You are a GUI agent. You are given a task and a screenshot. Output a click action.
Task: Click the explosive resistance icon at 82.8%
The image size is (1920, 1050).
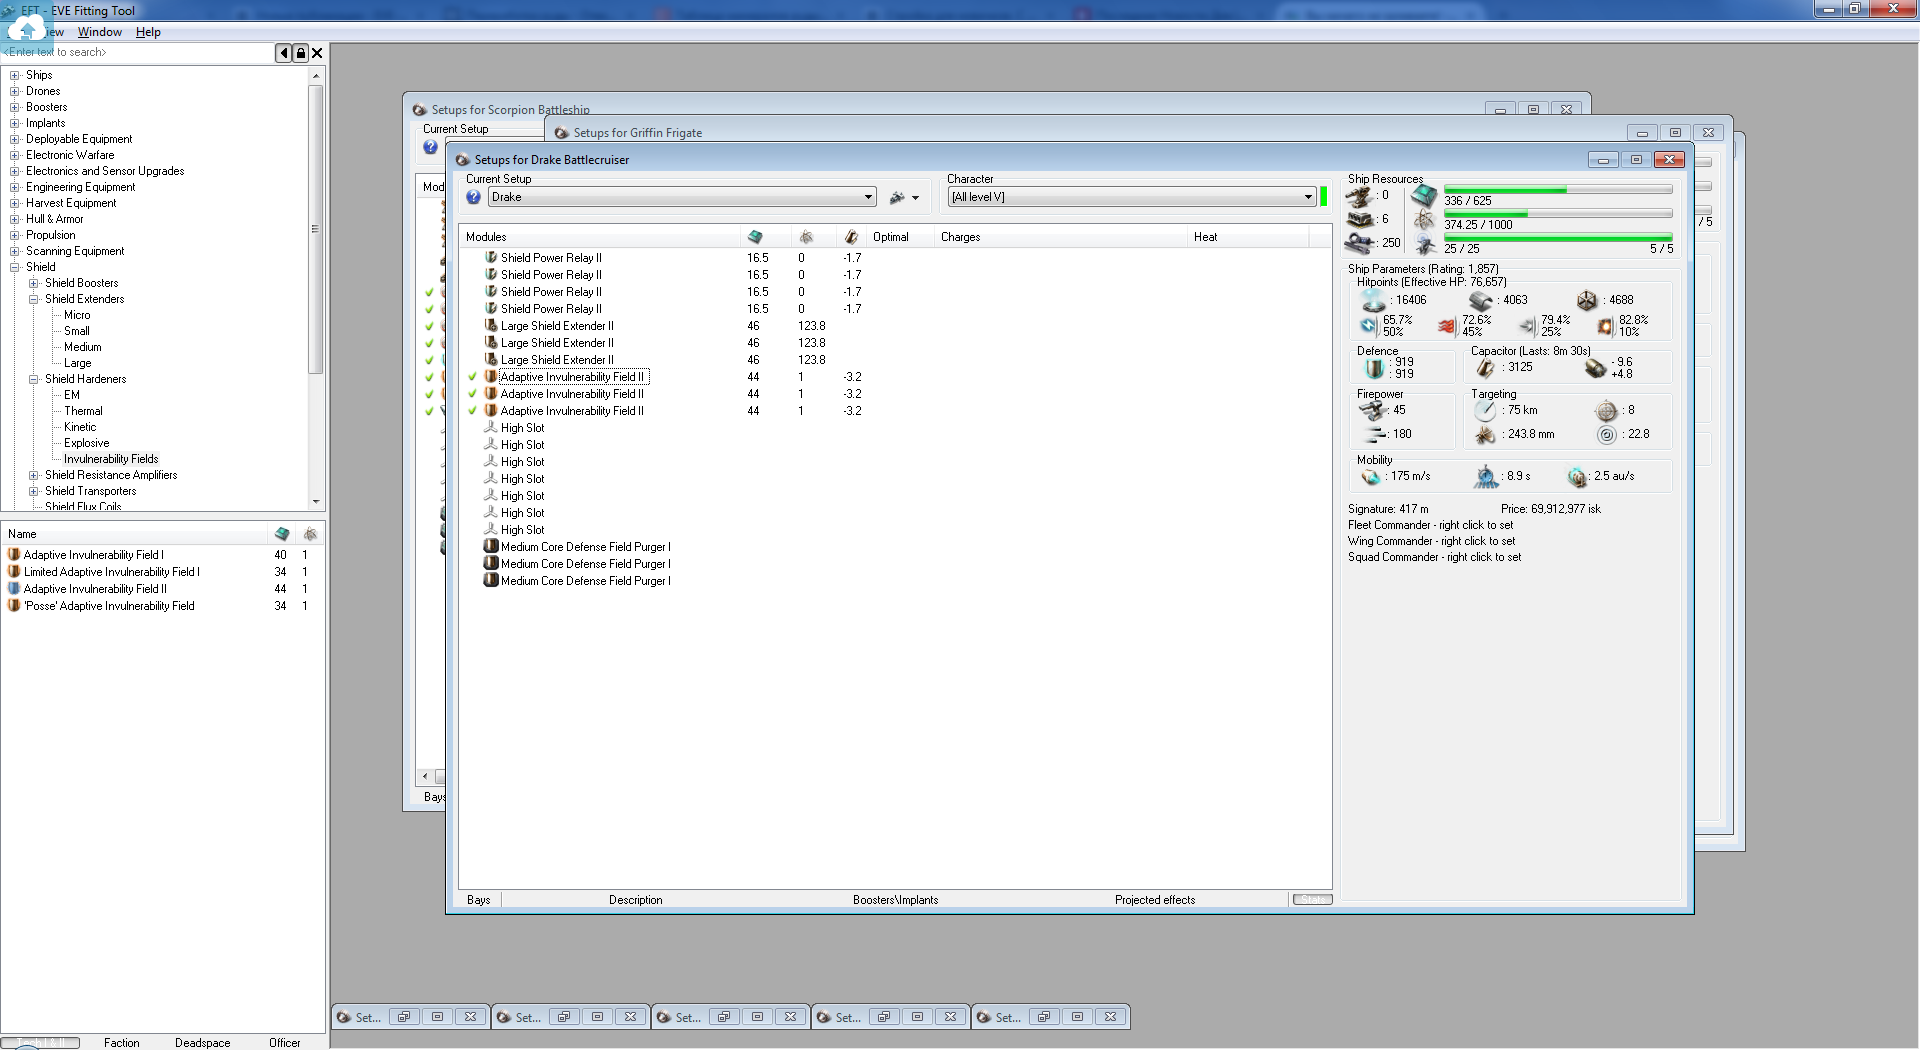point(1605,326)
